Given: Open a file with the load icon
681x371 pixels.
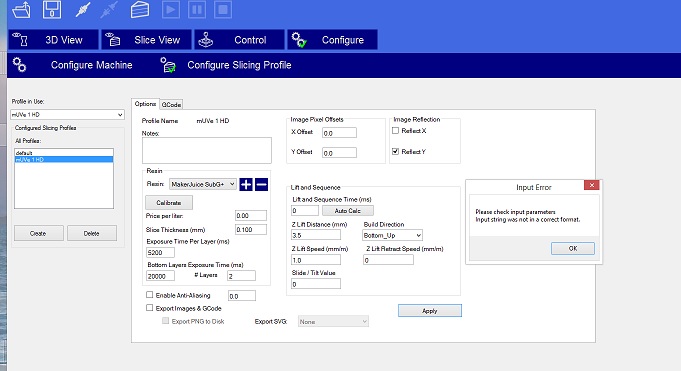Looking at the screenshot, I should [x=21, y=10].
